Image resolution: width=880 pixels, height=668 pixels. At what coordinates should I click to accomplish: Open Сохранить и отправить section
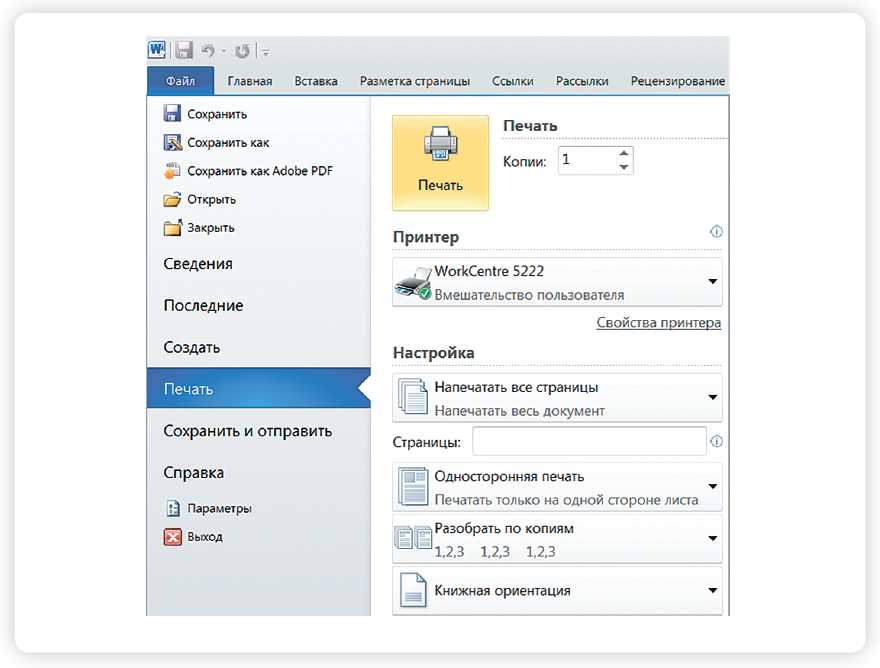248,431
